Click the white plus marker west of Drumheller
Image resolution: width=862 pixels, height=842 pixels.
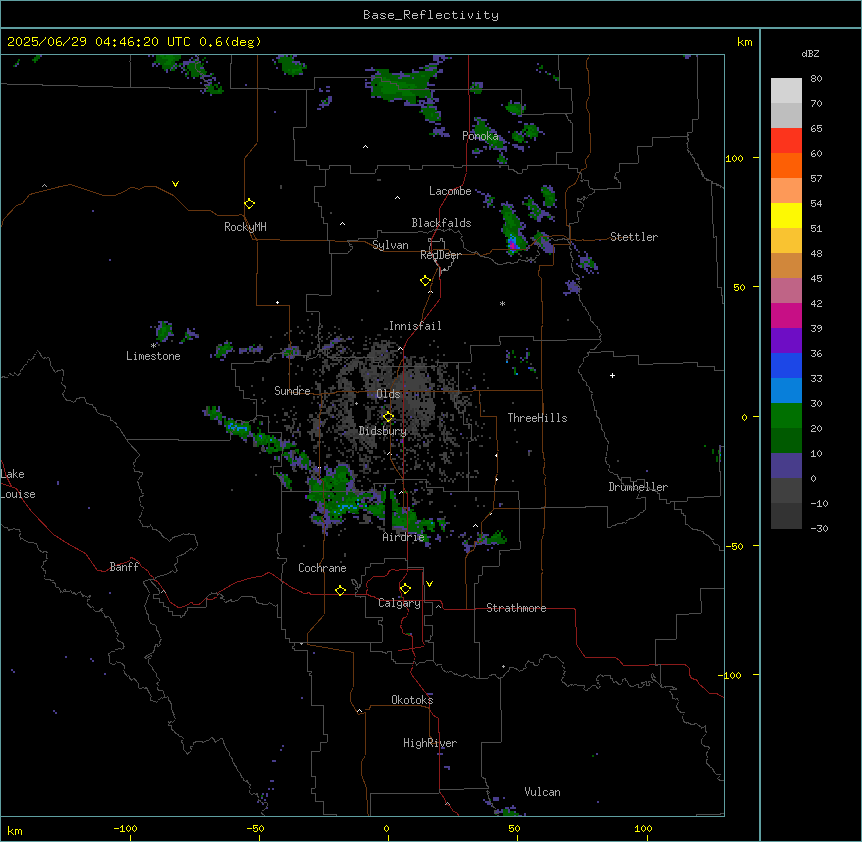612,375
